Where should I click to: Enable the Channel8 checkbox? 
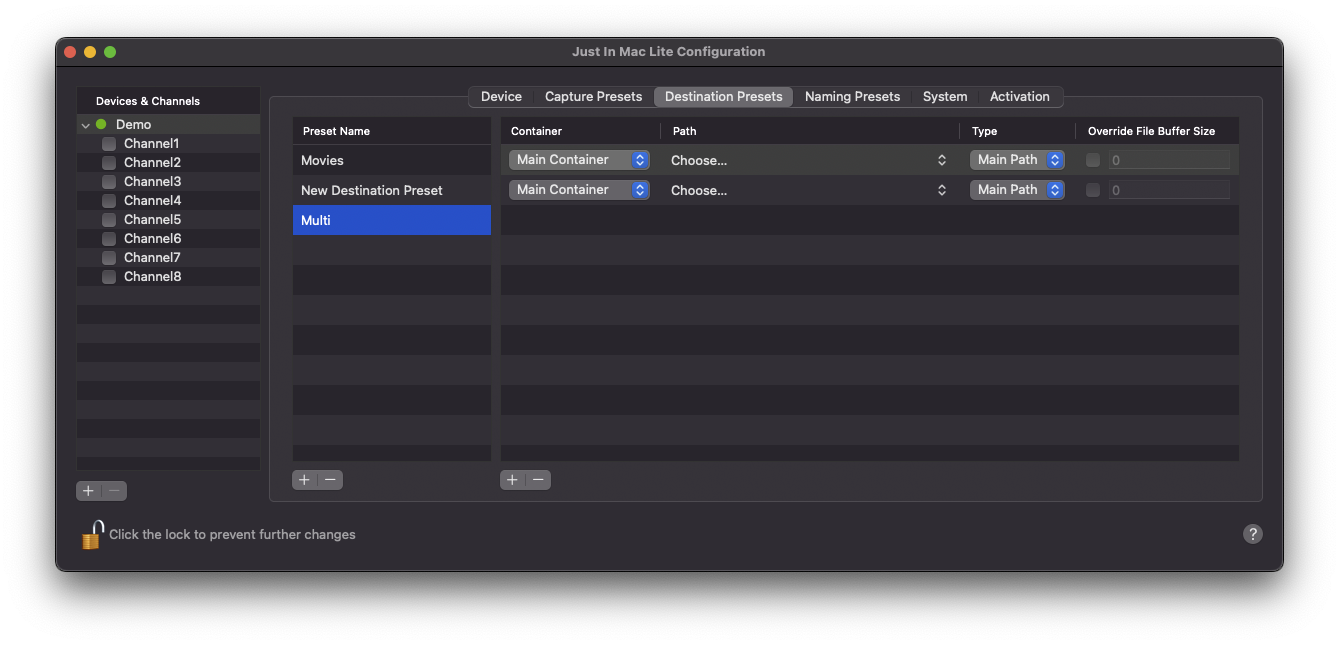[x=109, y=277]
